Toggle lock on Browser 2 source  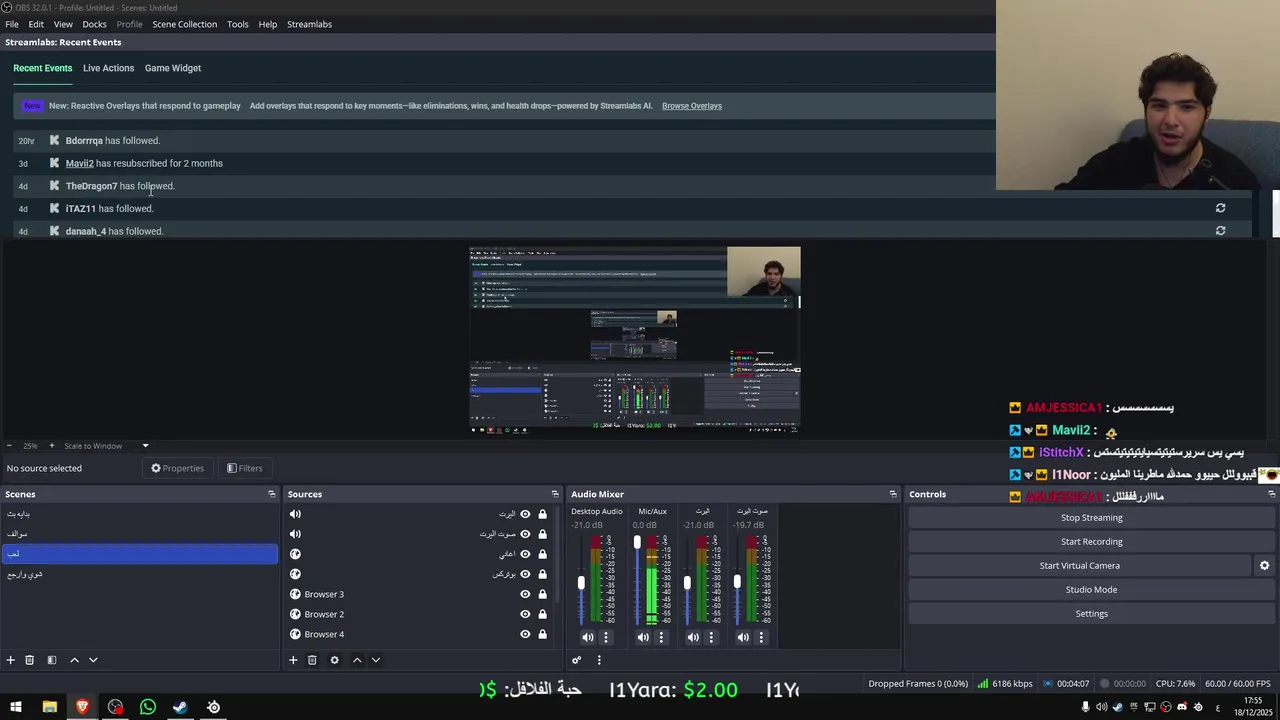click(542, 614)
